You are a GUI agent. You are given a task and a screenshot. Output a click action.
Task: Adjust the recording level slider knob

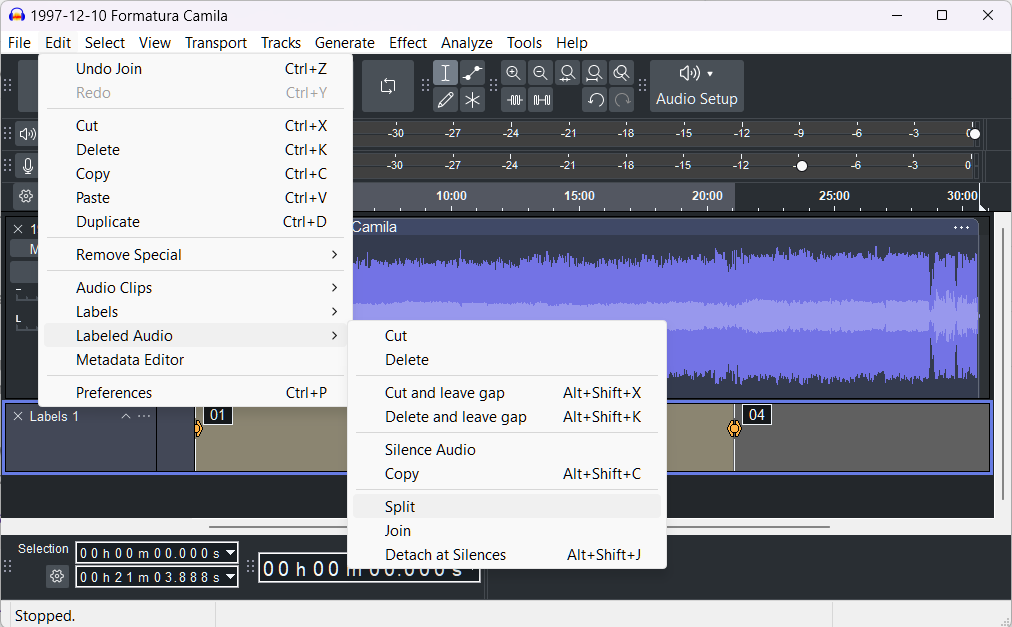pyautogui.click(x=802, y=166)
